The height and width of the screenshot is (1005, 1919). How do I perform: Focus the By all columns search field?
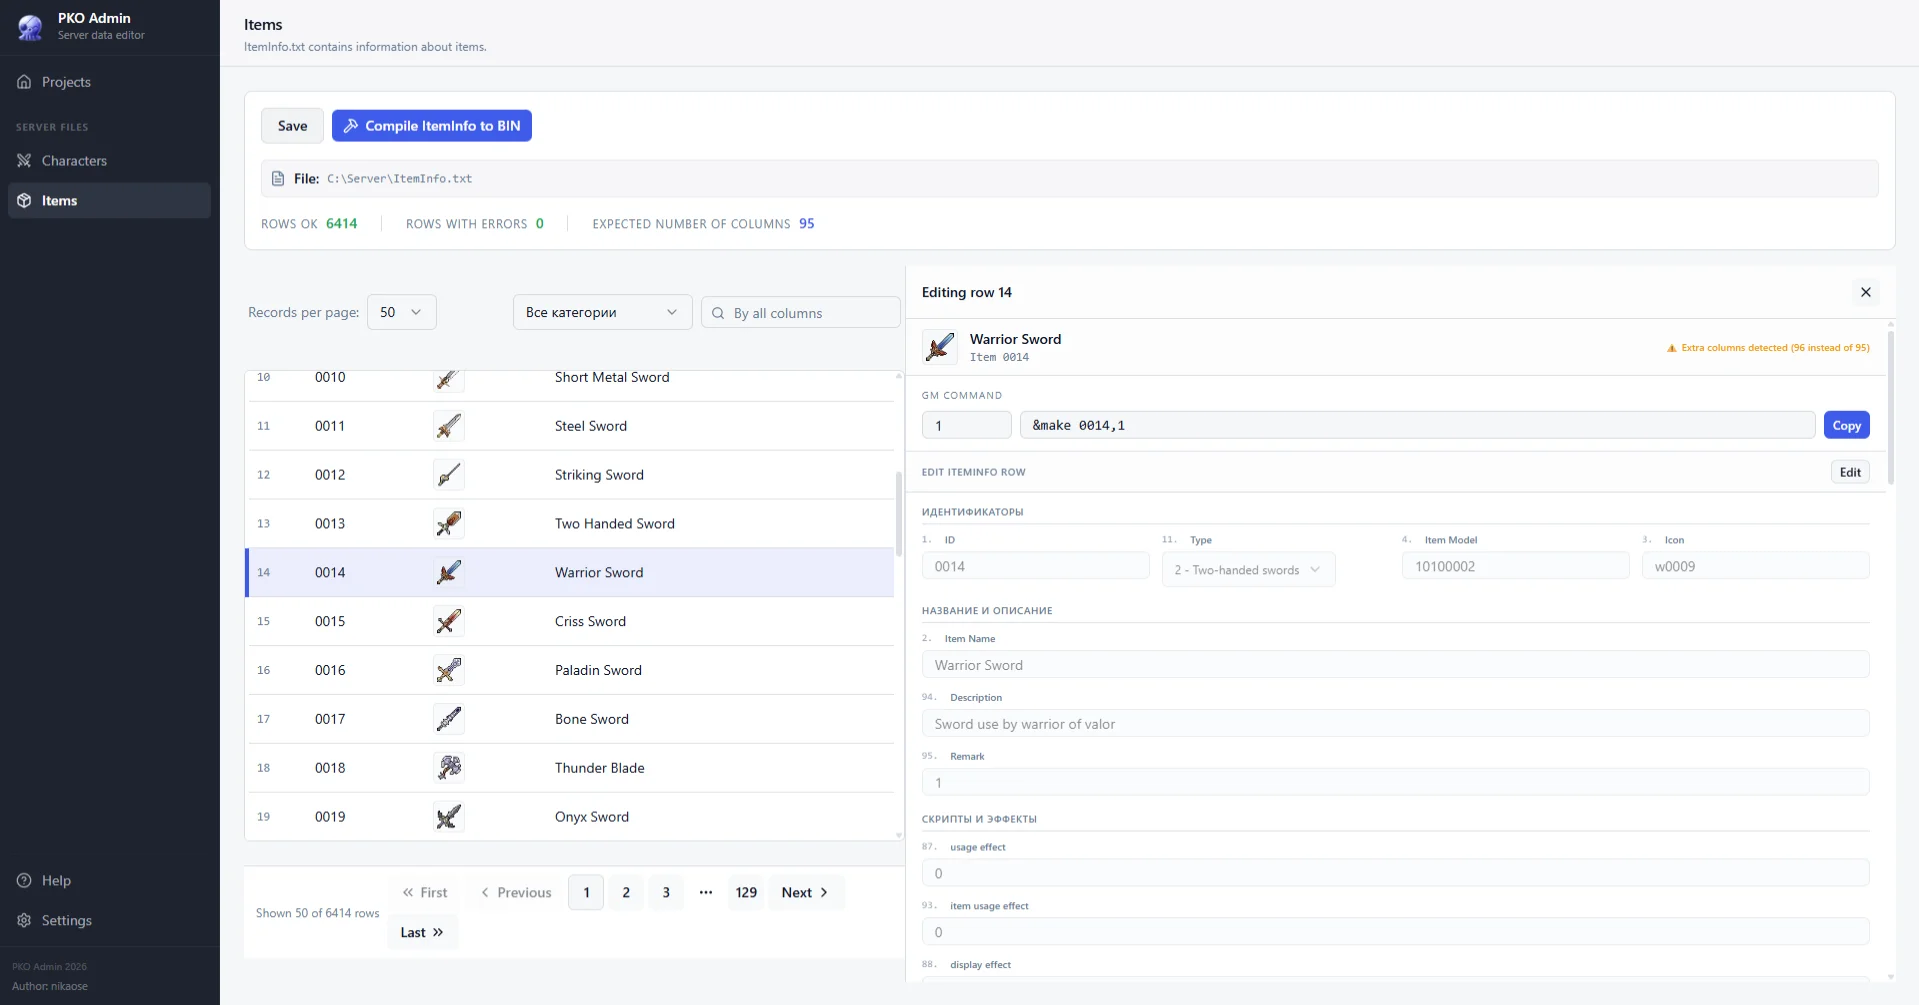[810, 313]
